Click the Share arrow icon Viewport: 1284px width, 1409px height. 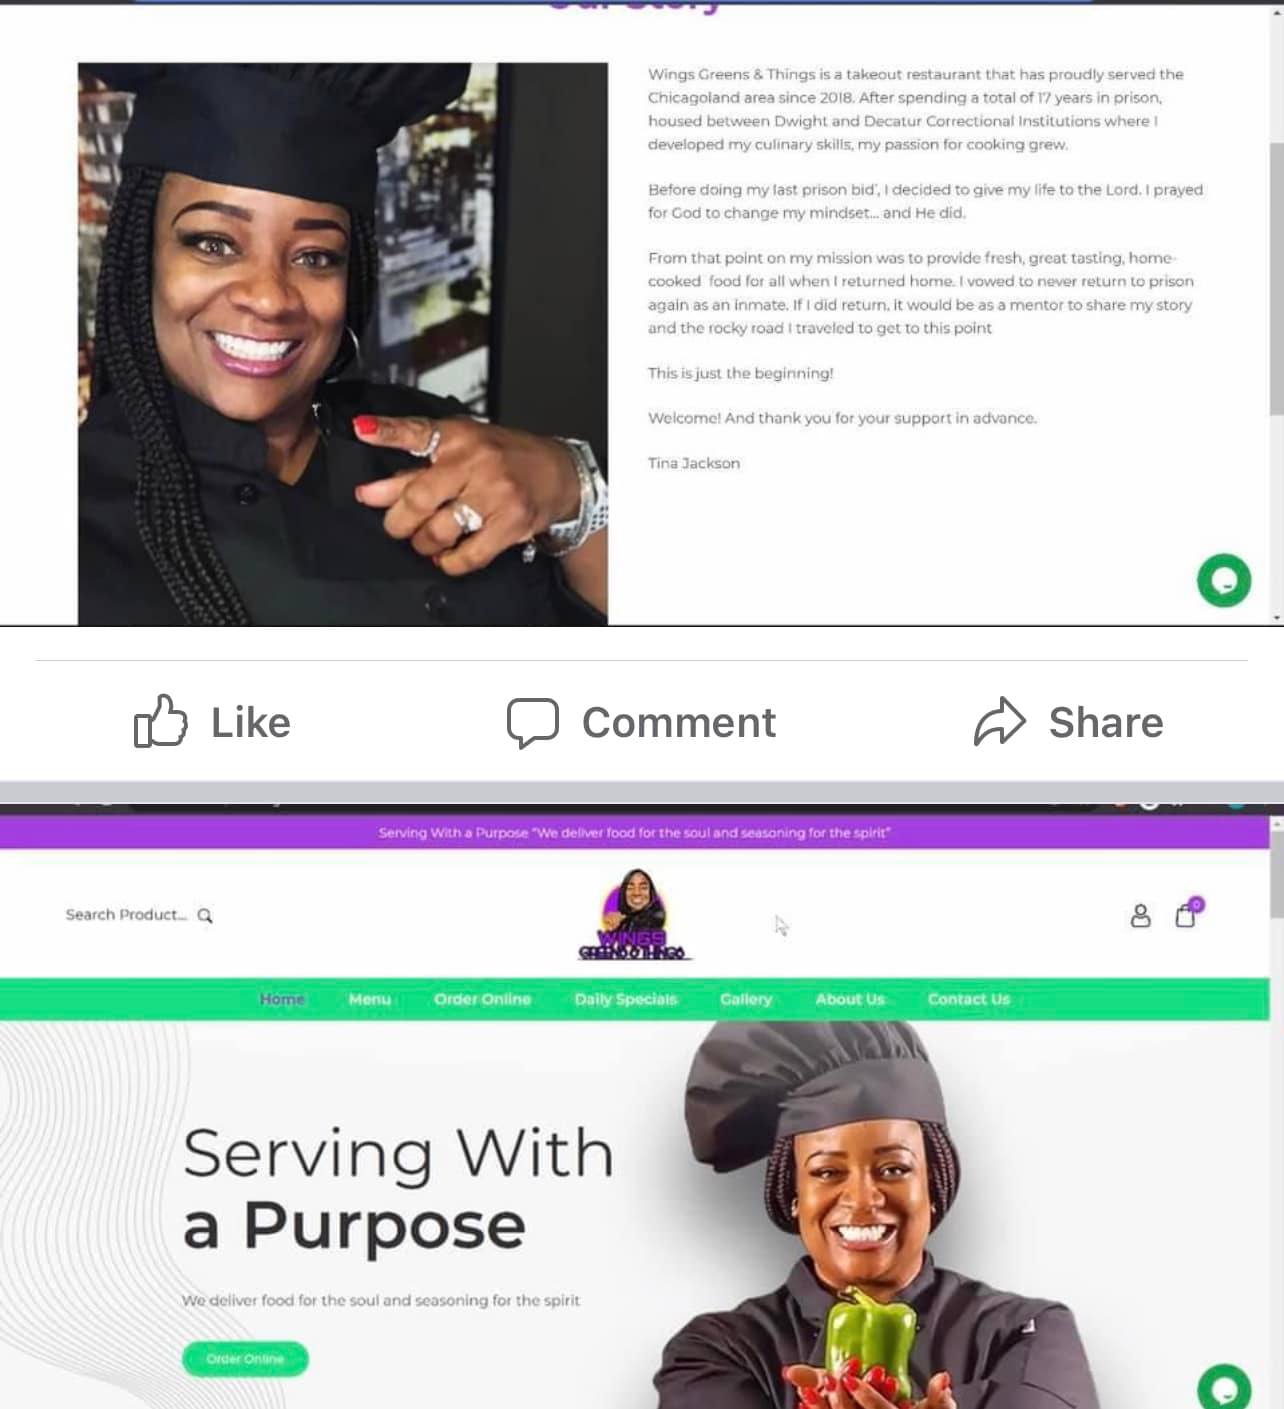click(1000, 722)
